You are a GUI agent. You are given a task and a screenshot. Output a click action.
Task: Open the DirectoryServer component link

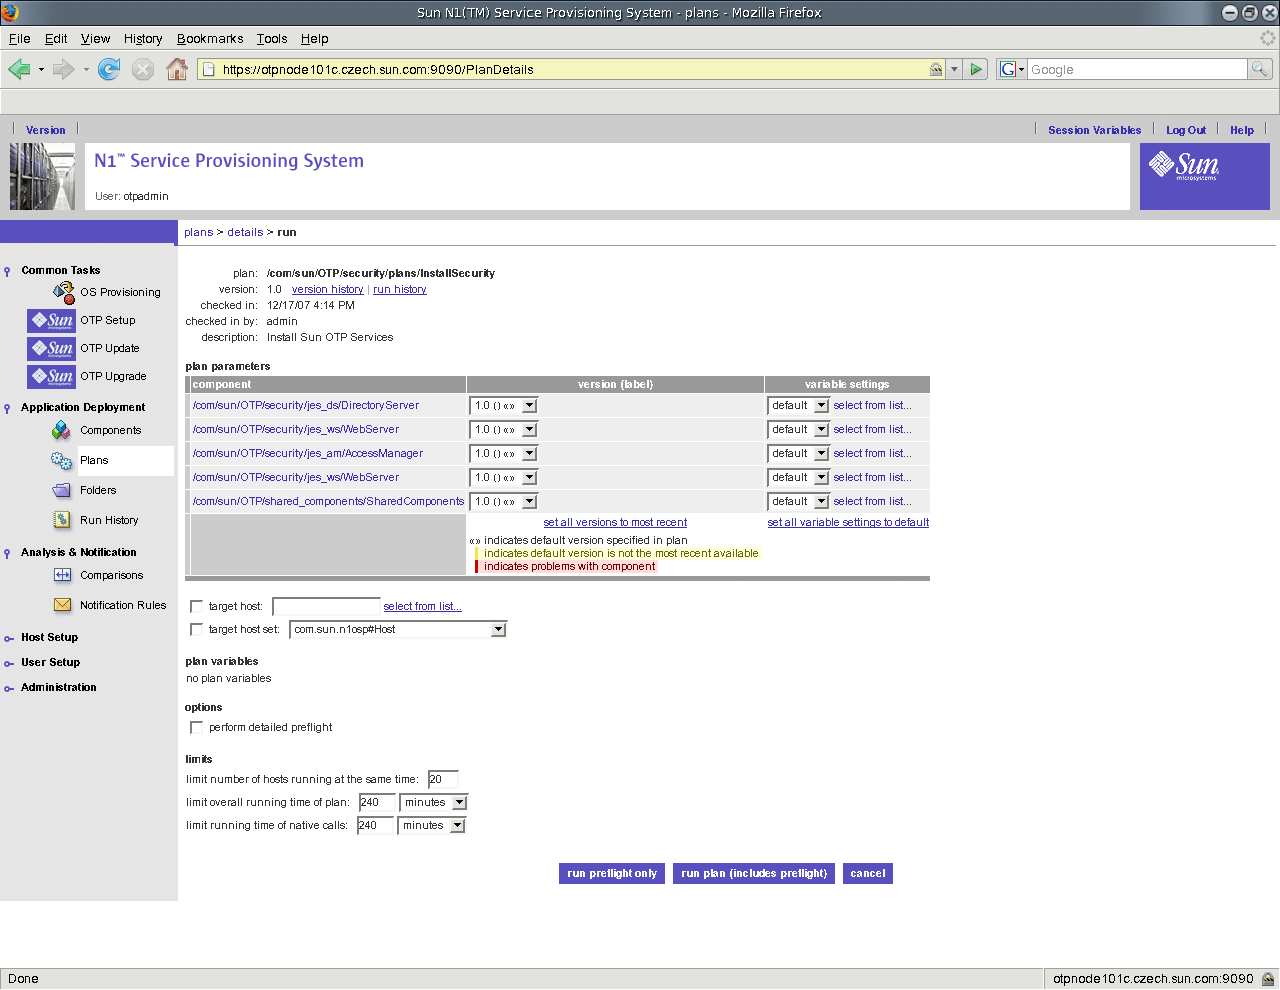[x=305, y=405]
